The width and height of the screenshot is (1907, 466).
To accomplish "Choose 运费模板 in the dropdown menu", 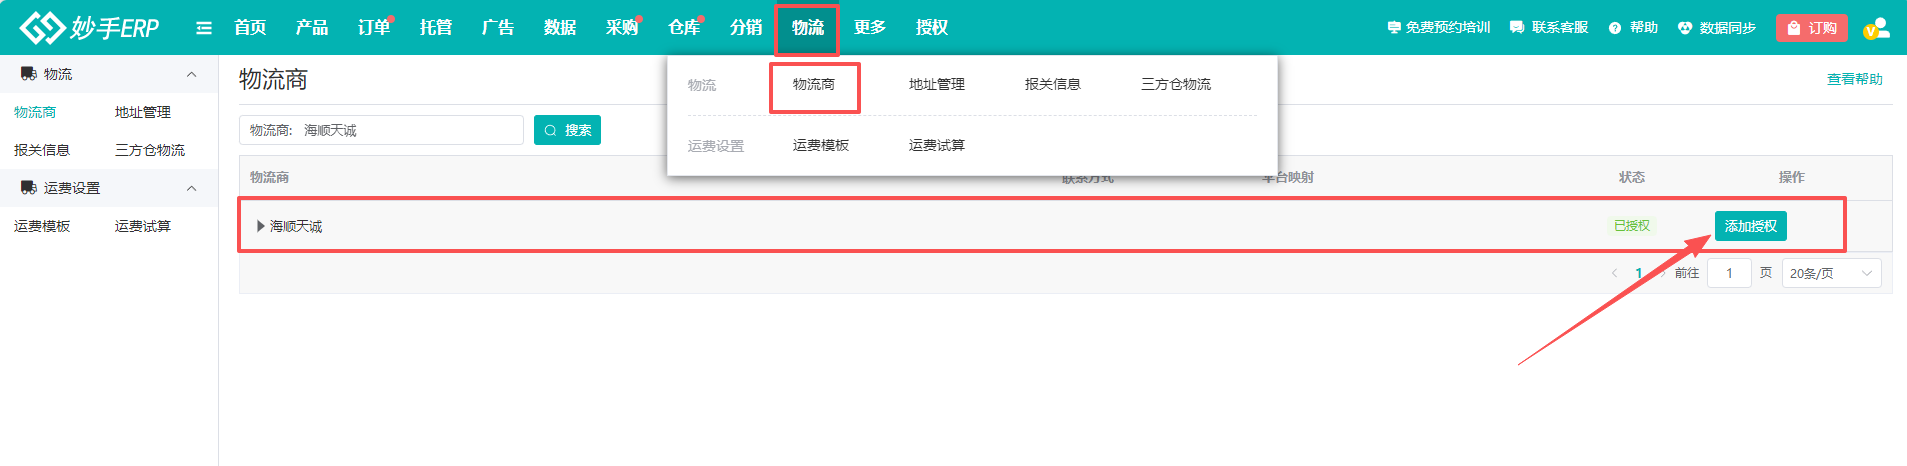I will pos(821,145).
